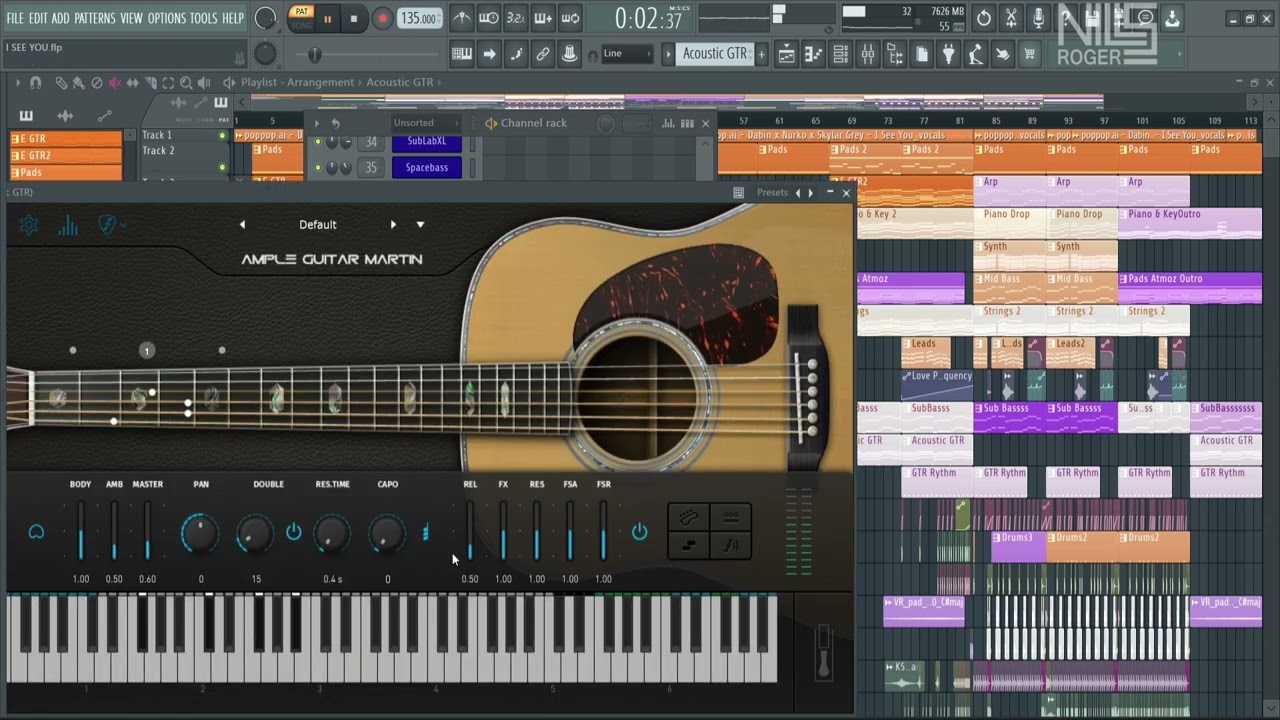
Task: Adjust the AMB slider
Action: pos(114,531)
